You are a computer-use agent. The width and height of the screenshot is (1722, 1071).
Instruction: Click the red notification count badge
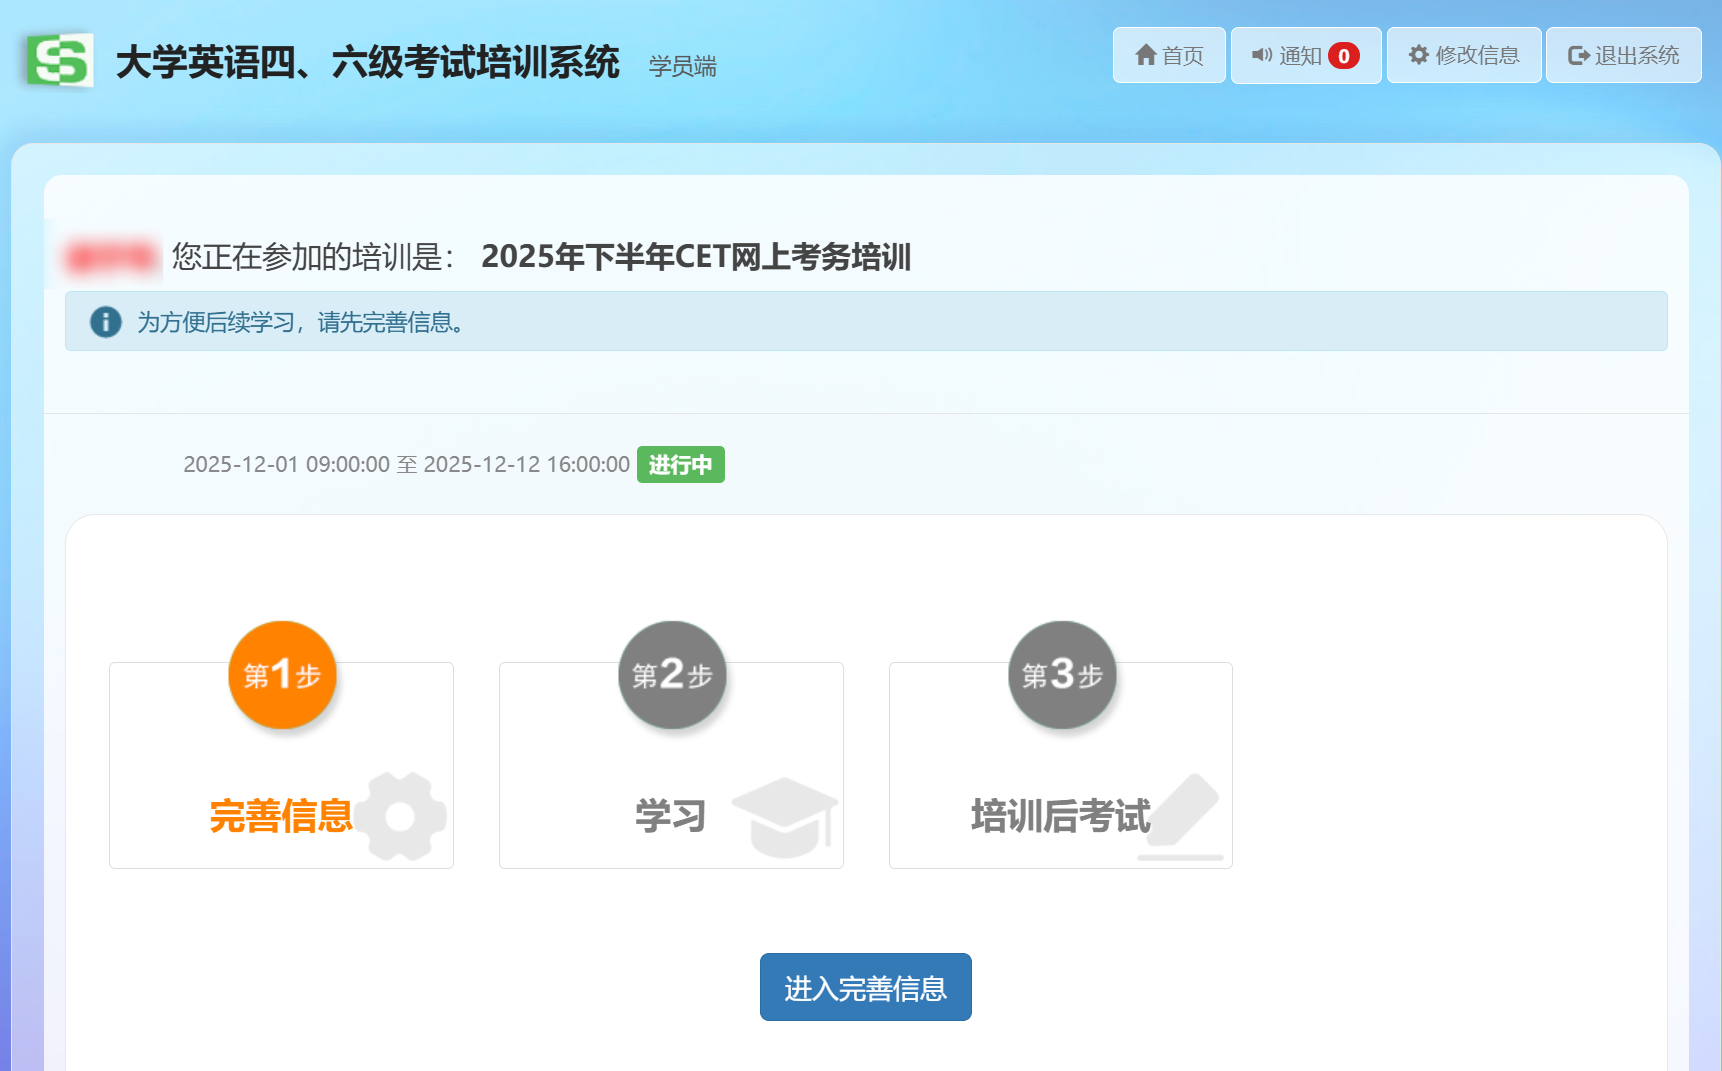pyautogui.click(x=1343, y=56)
